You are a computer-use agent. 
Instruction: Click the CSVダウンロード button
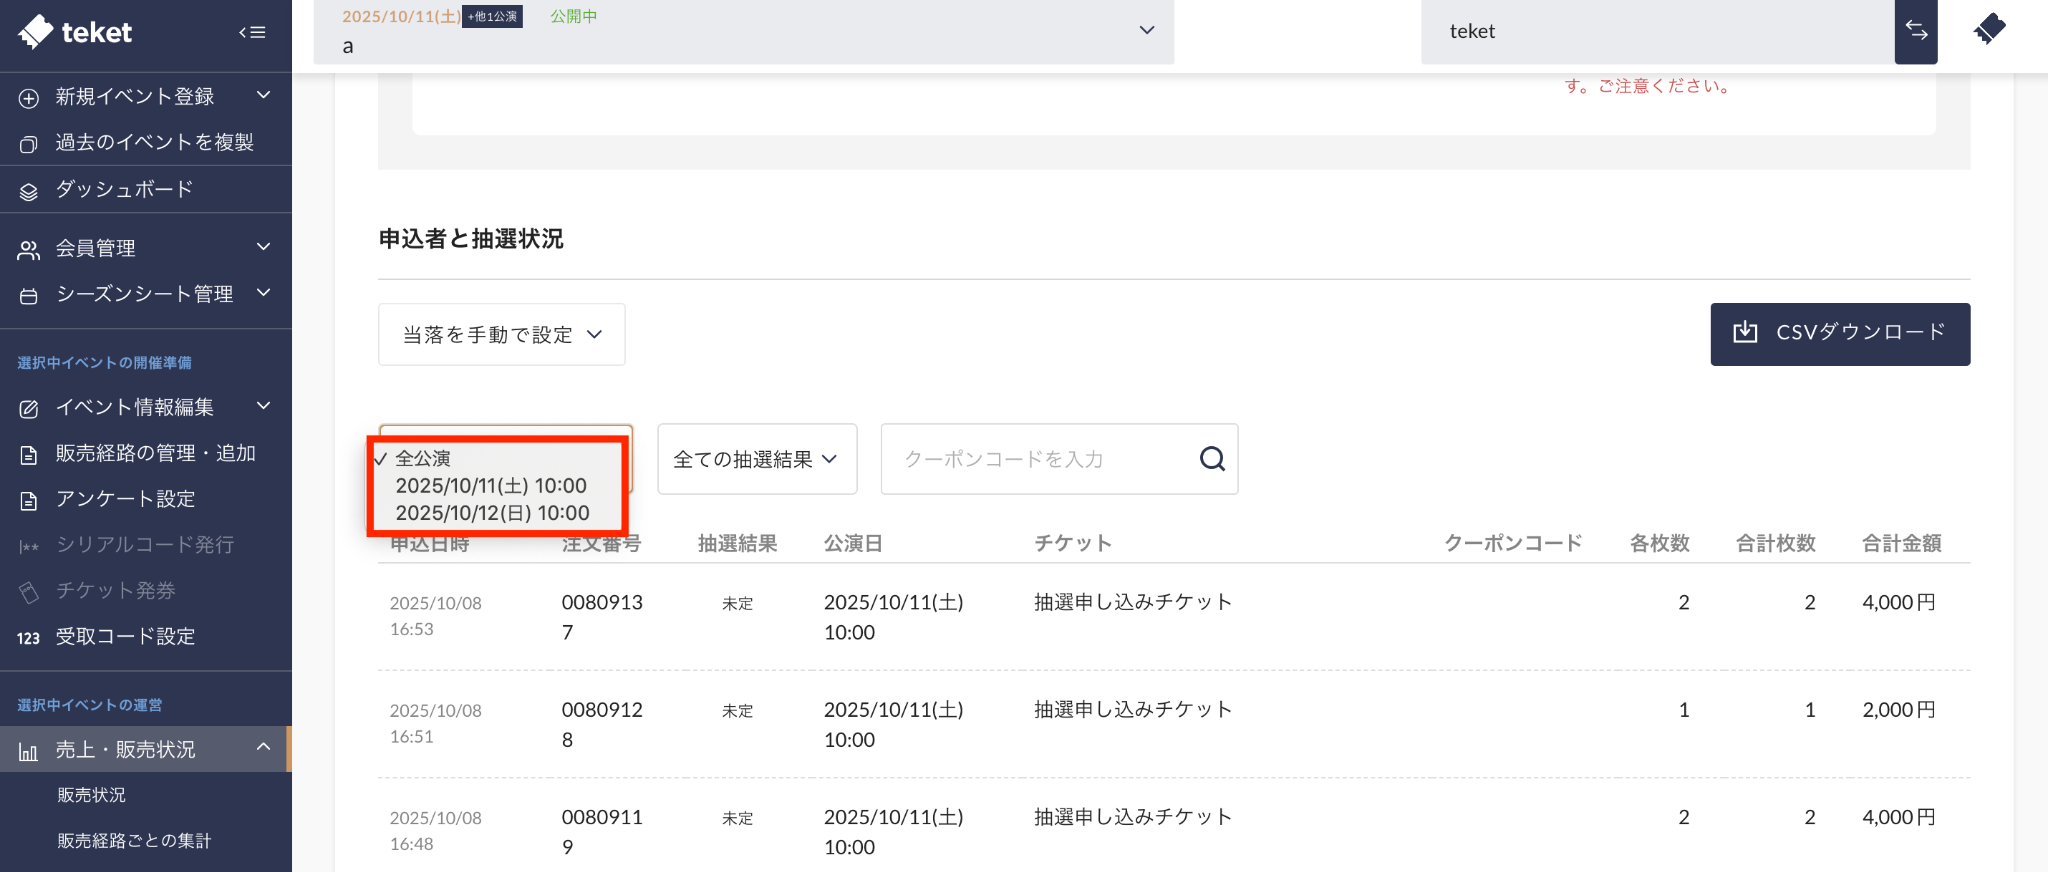(x=1839, y=334)
